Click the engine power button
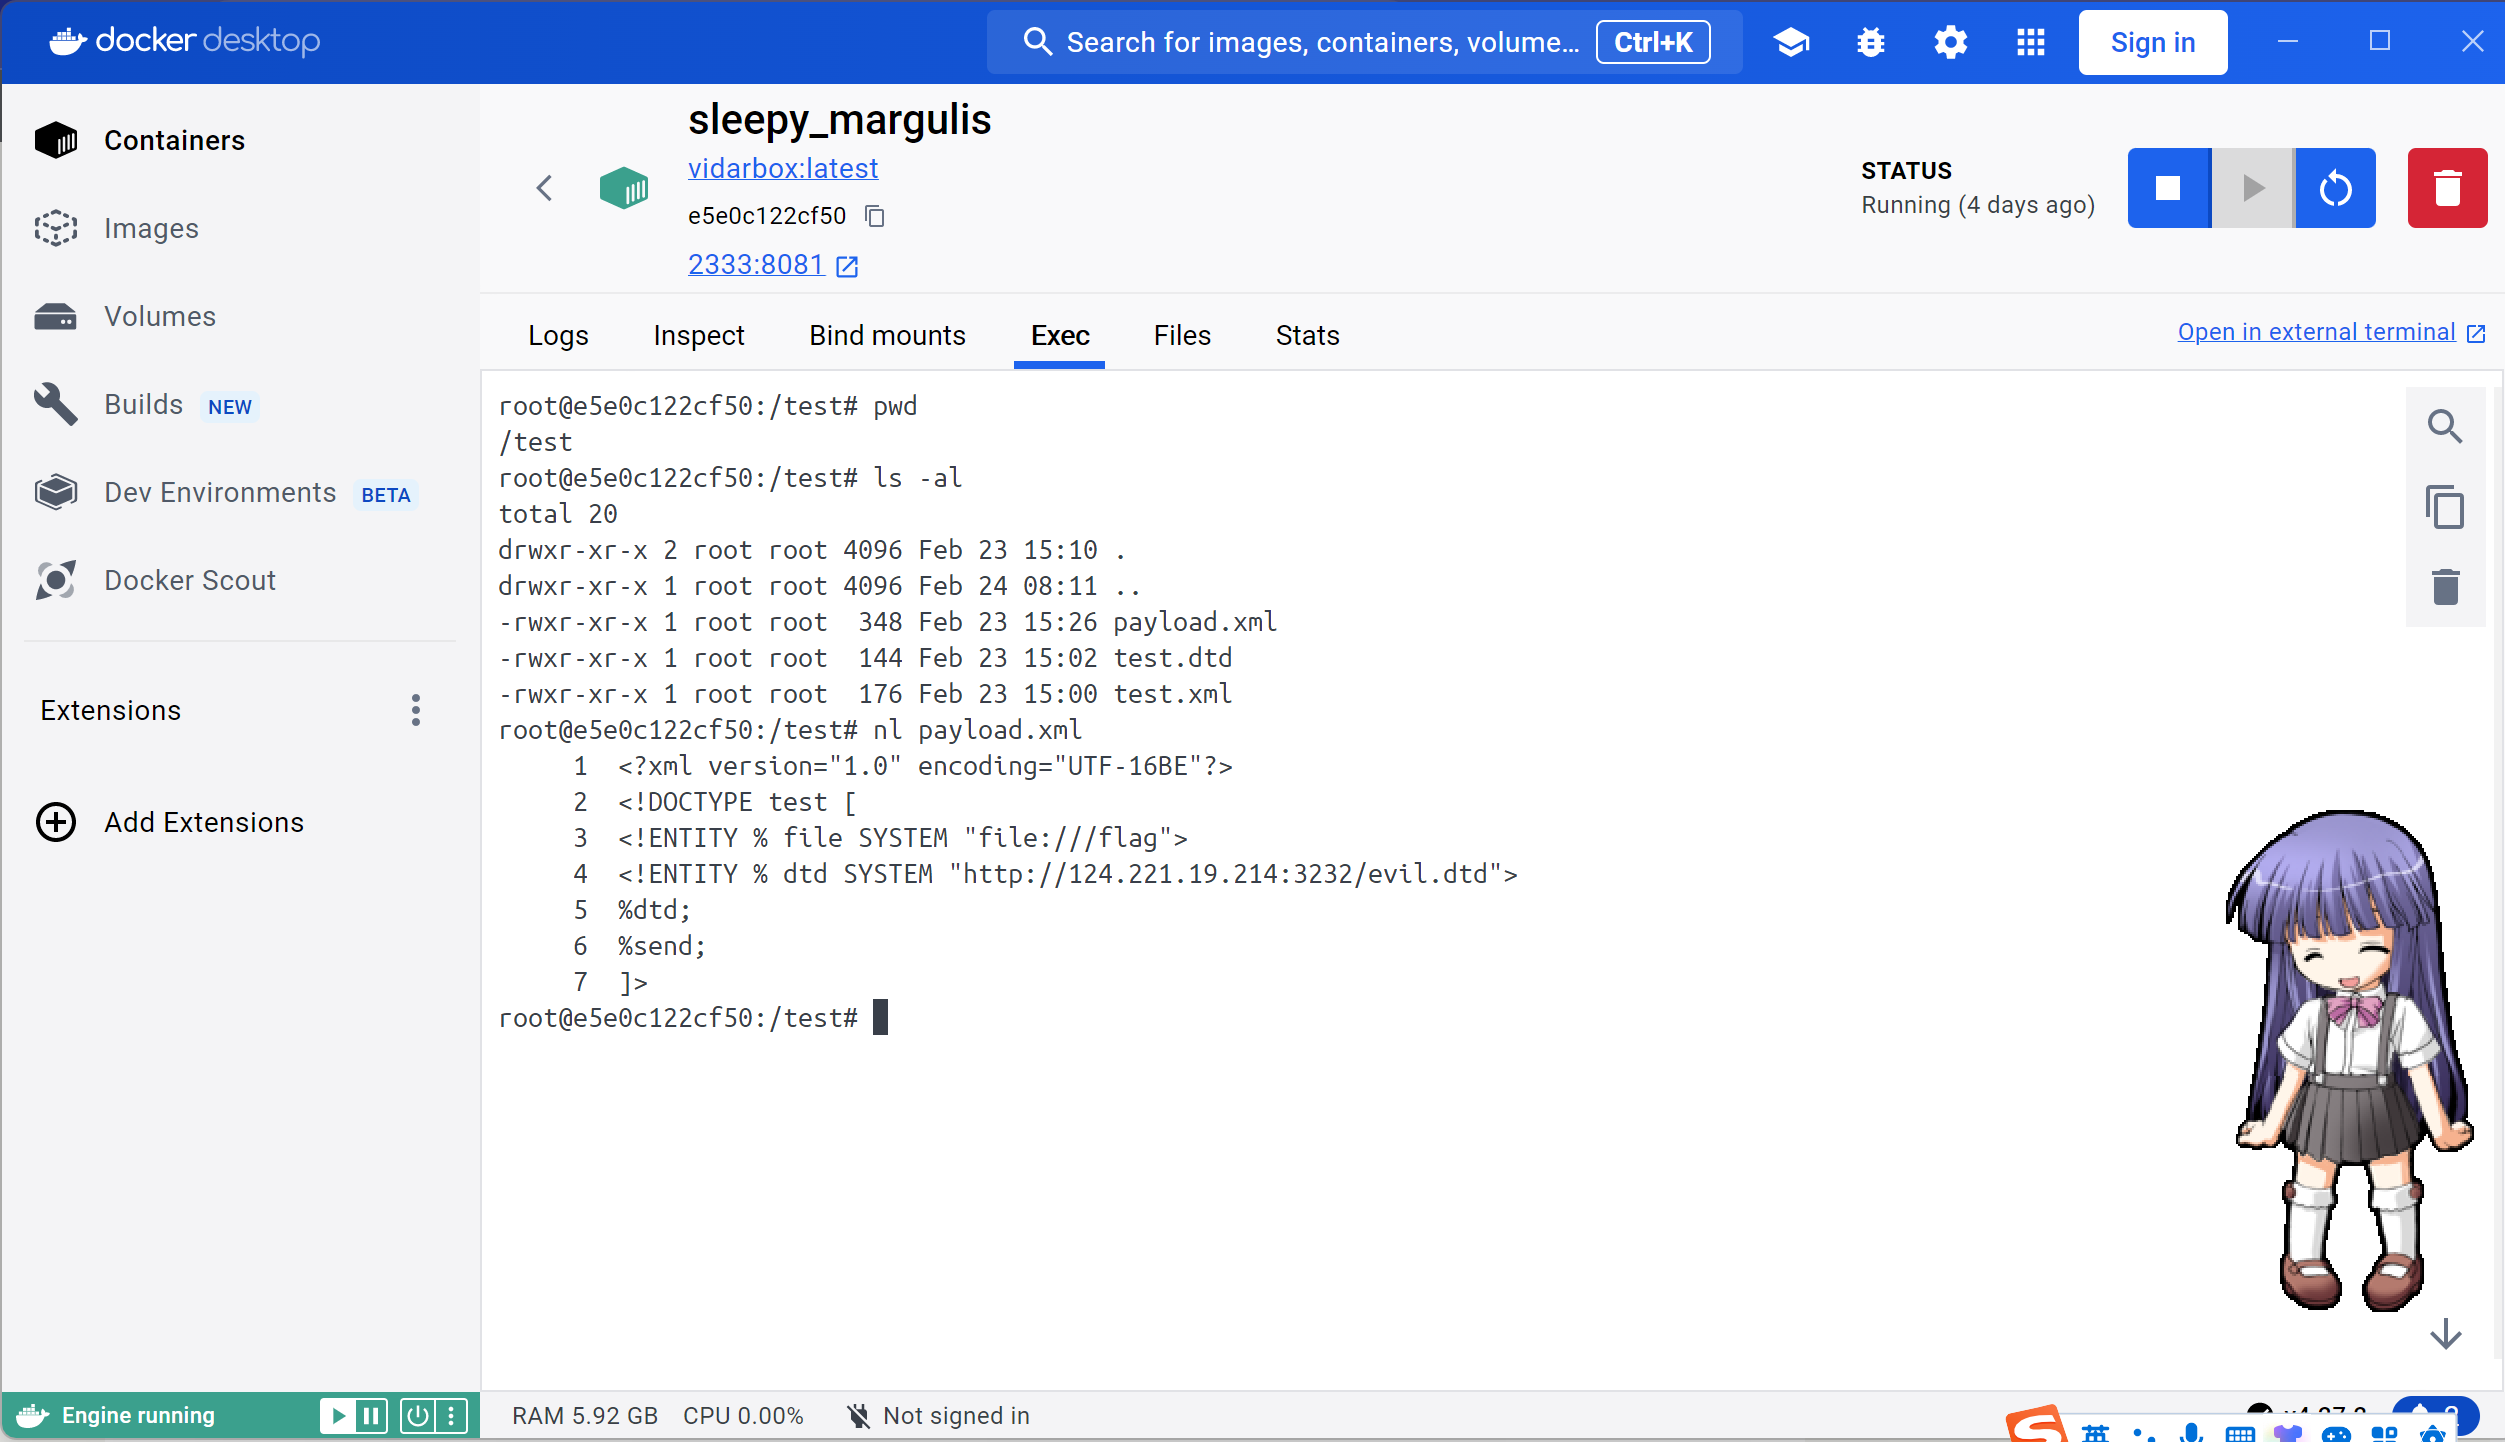 (x=417, y=1415)
